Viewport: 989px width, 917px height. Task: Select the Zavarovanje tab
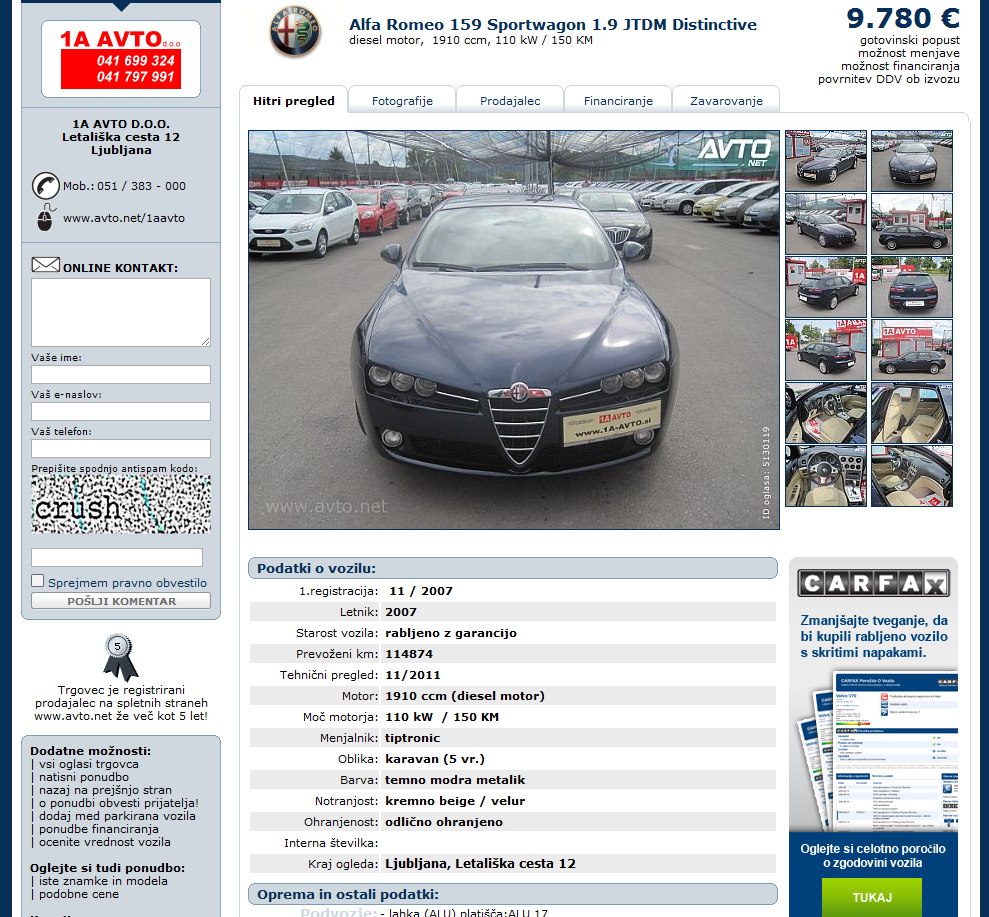726,100
